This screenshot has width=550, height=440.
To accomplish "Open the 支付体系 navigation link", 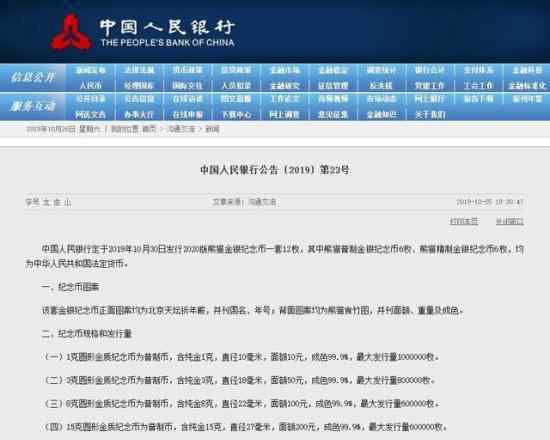I will (x=478, y=70).
